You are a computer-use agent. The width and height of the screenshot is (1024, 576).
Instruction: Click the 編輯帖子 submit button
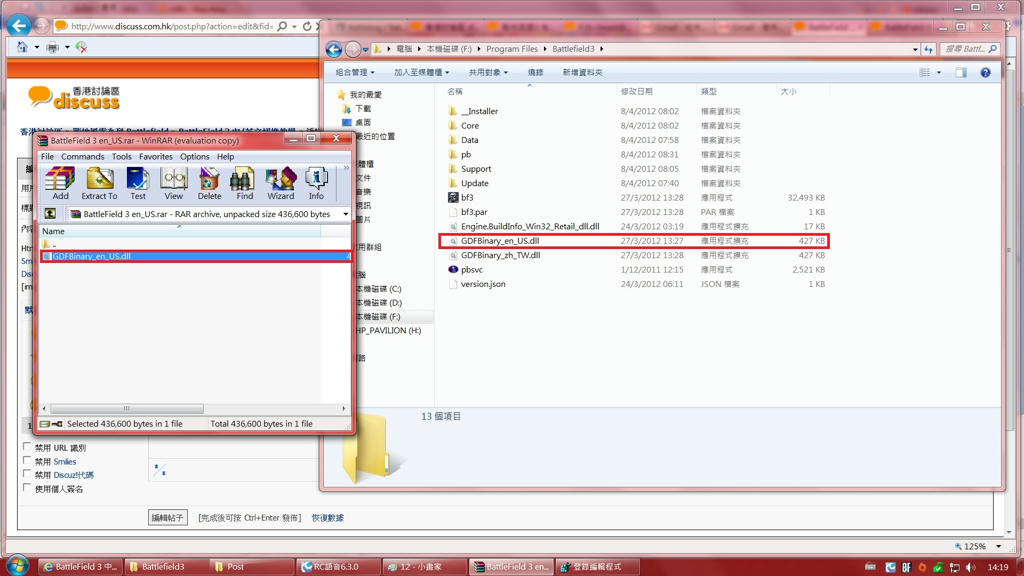pyautogui.click(x=168, y=518)
